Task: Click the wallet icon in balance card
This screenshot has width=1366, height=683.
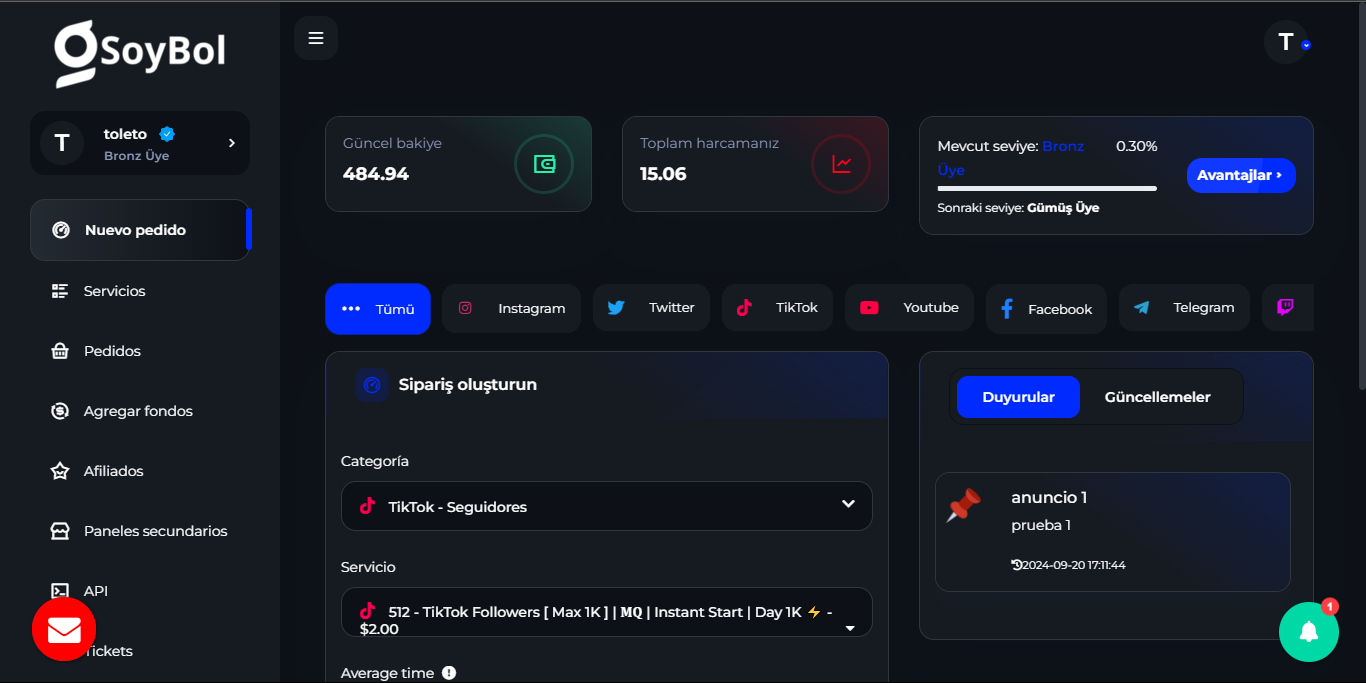Action: [x=544, y=164]
